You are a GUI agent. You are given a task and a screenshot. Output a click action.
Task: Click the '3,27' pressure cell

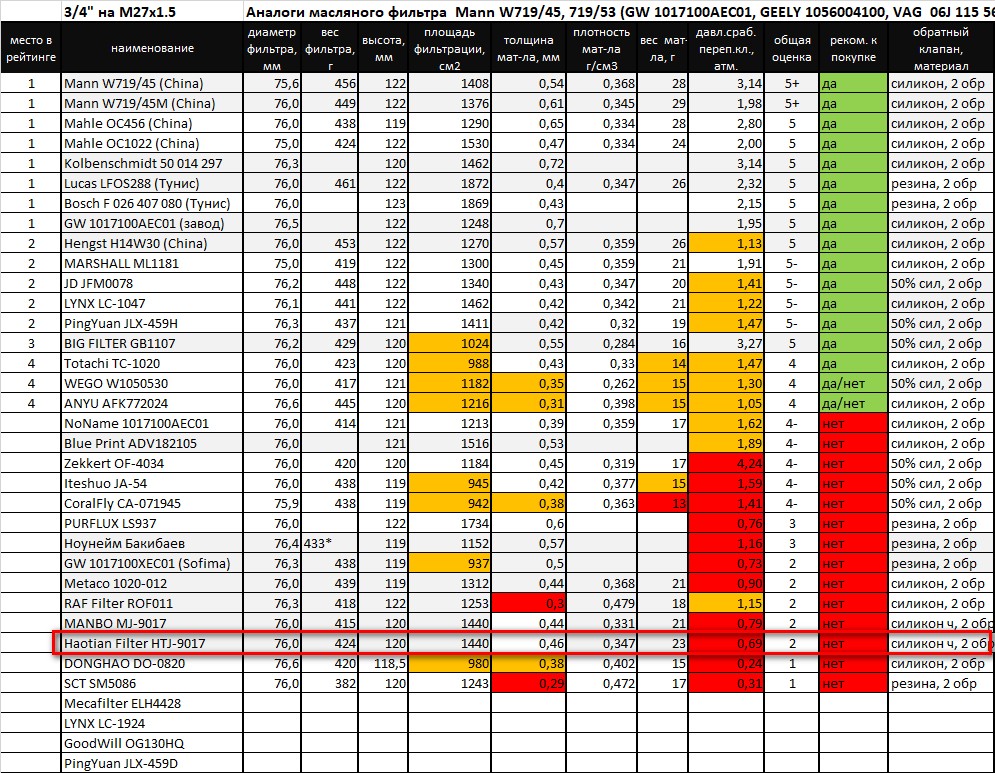tap(726, 343)
